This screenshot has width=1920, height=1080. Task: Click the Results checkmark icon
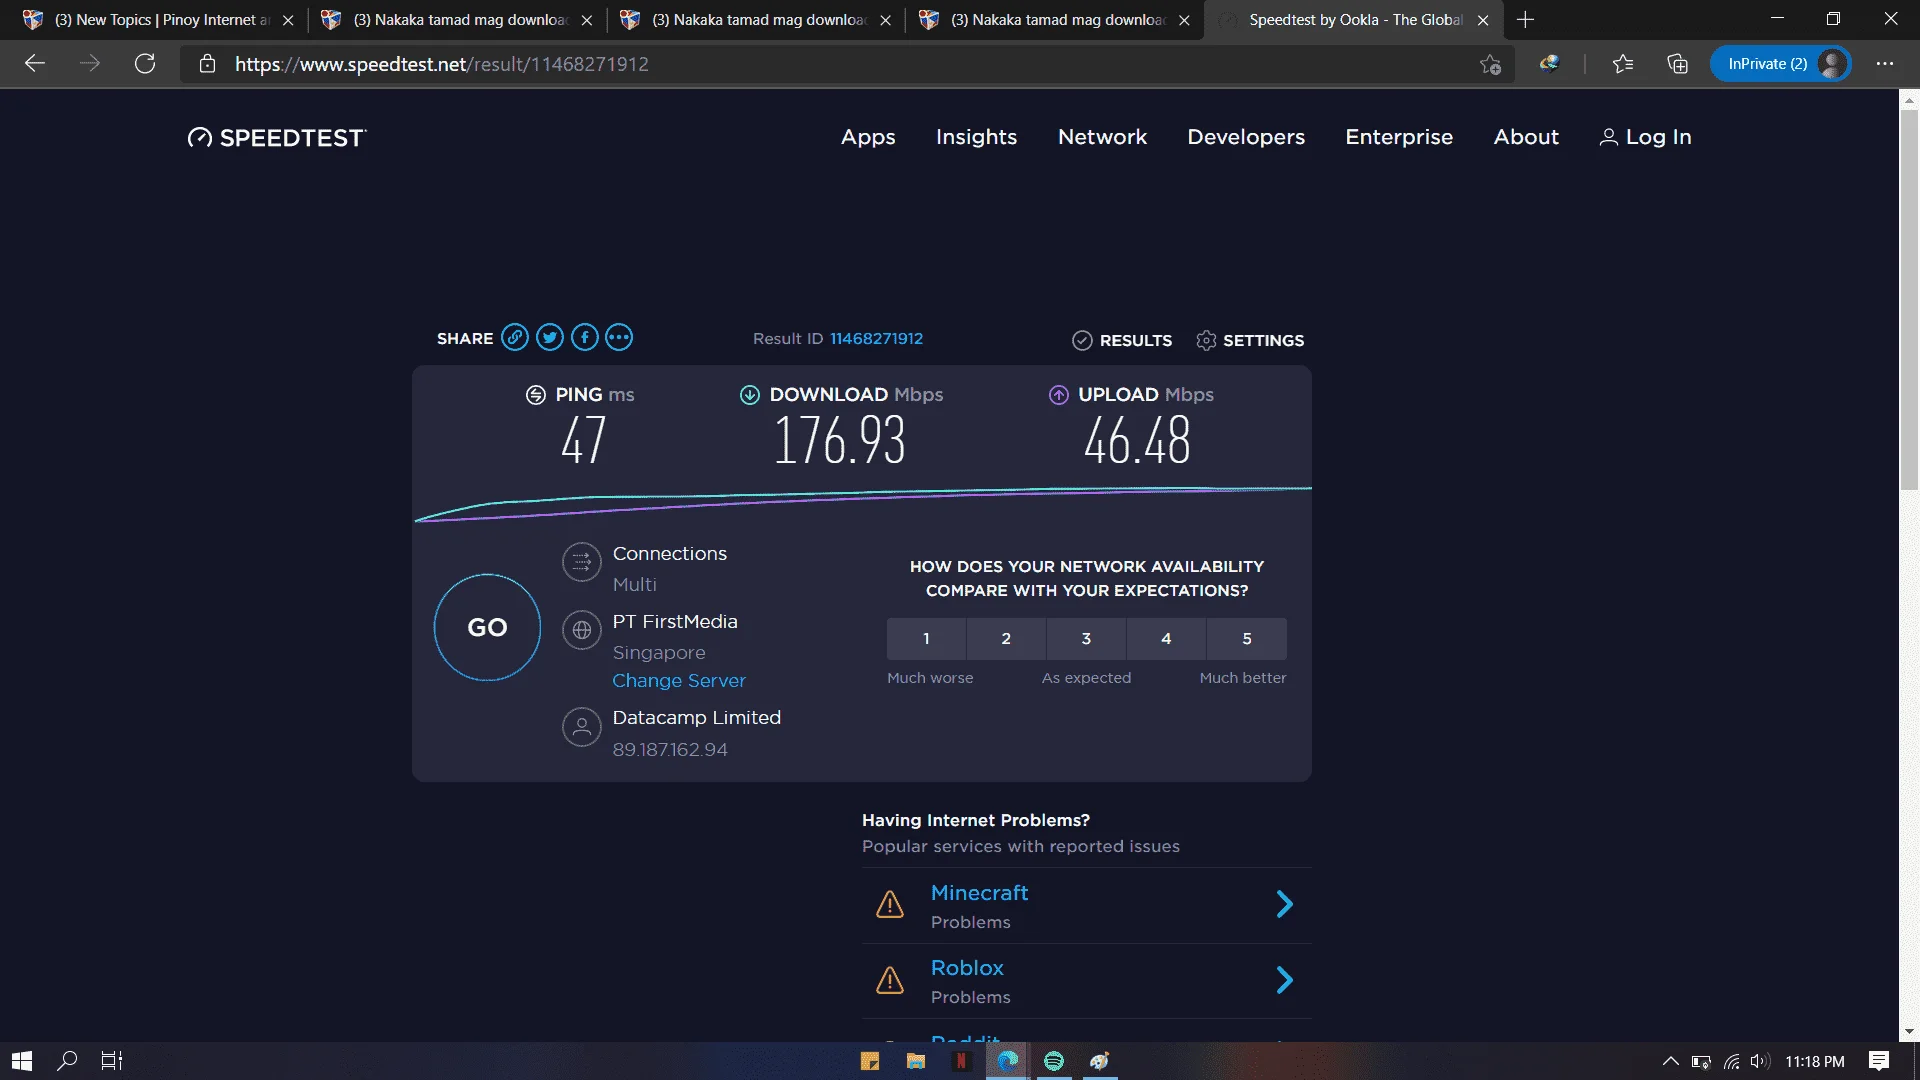1082,341
